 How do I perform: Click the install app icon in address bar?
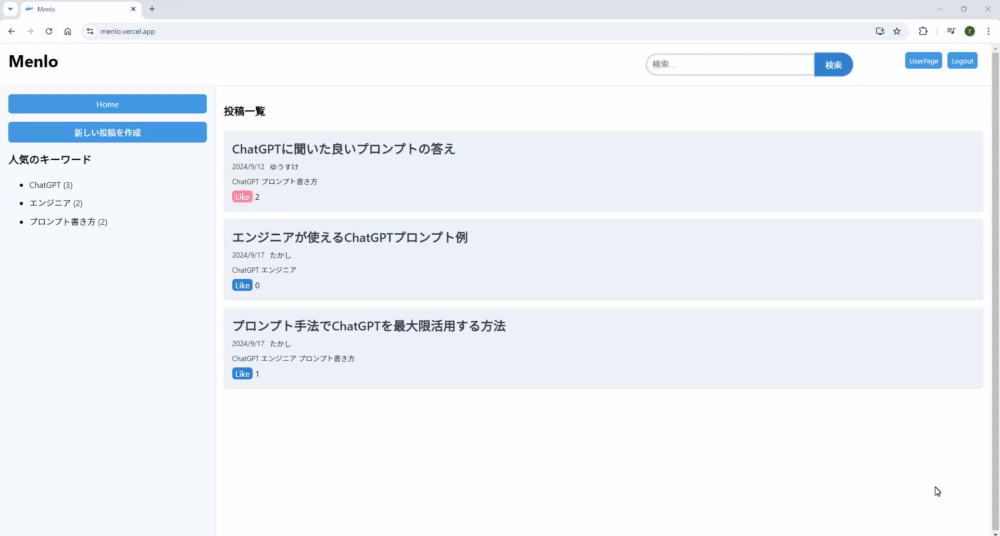click(880, 31)
